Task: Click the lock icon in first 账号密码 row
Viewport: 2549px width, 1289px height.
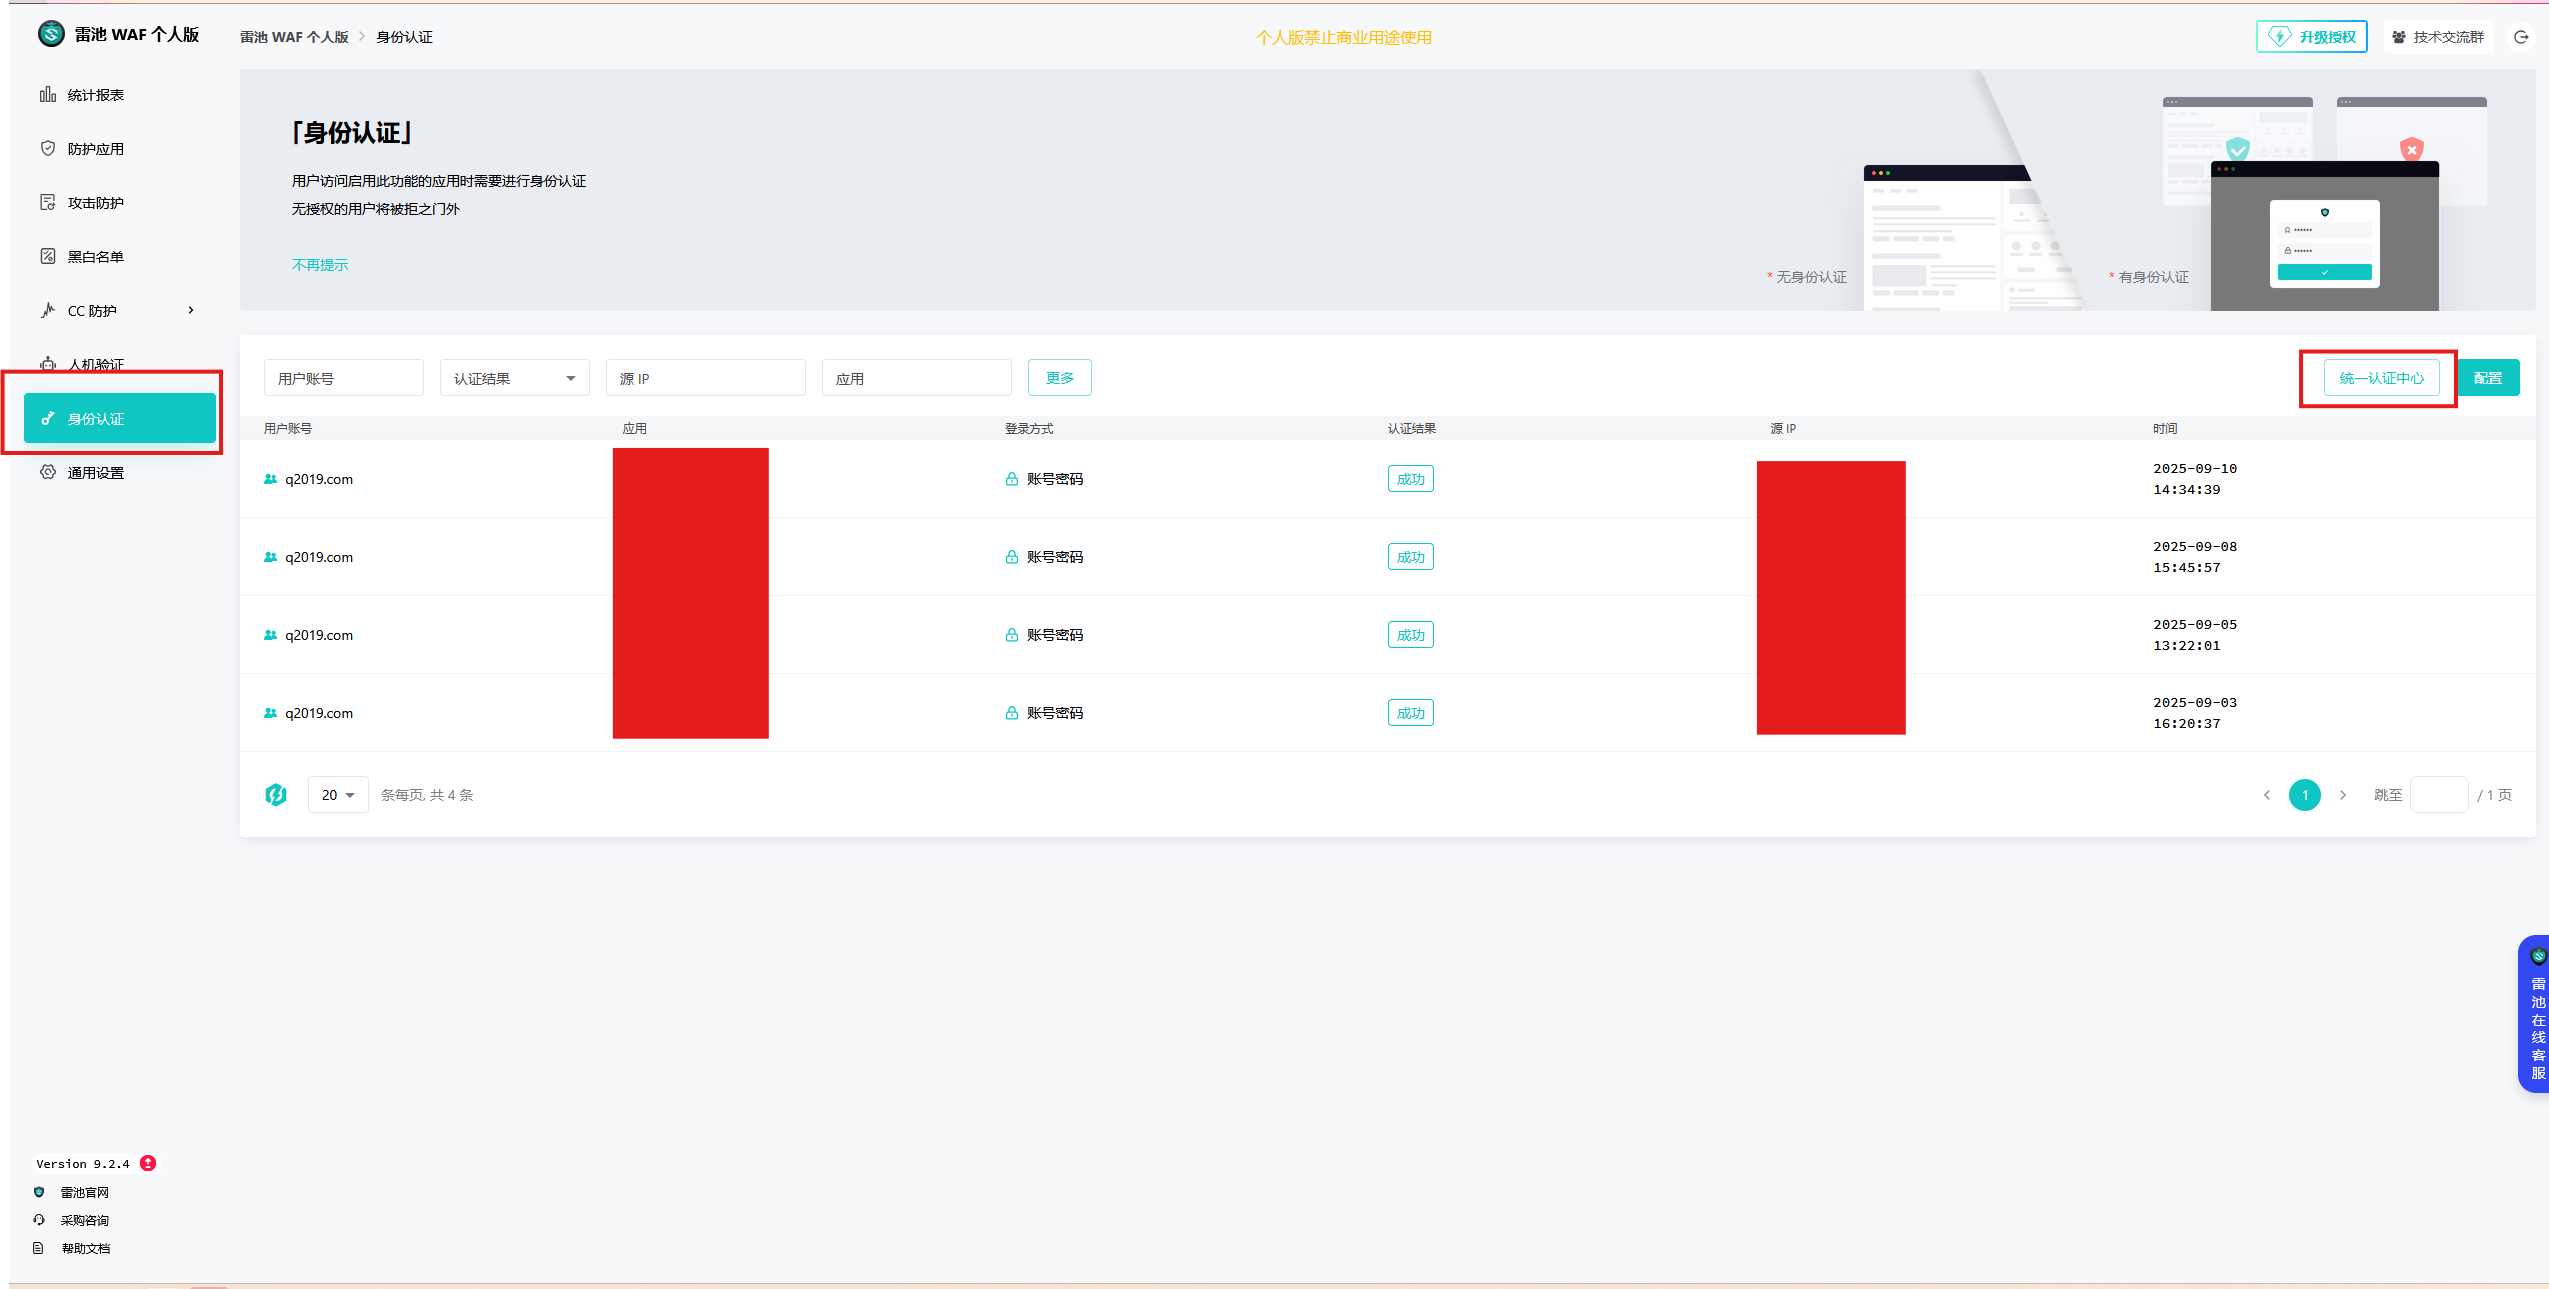Action: click(x=1012, y=479)
